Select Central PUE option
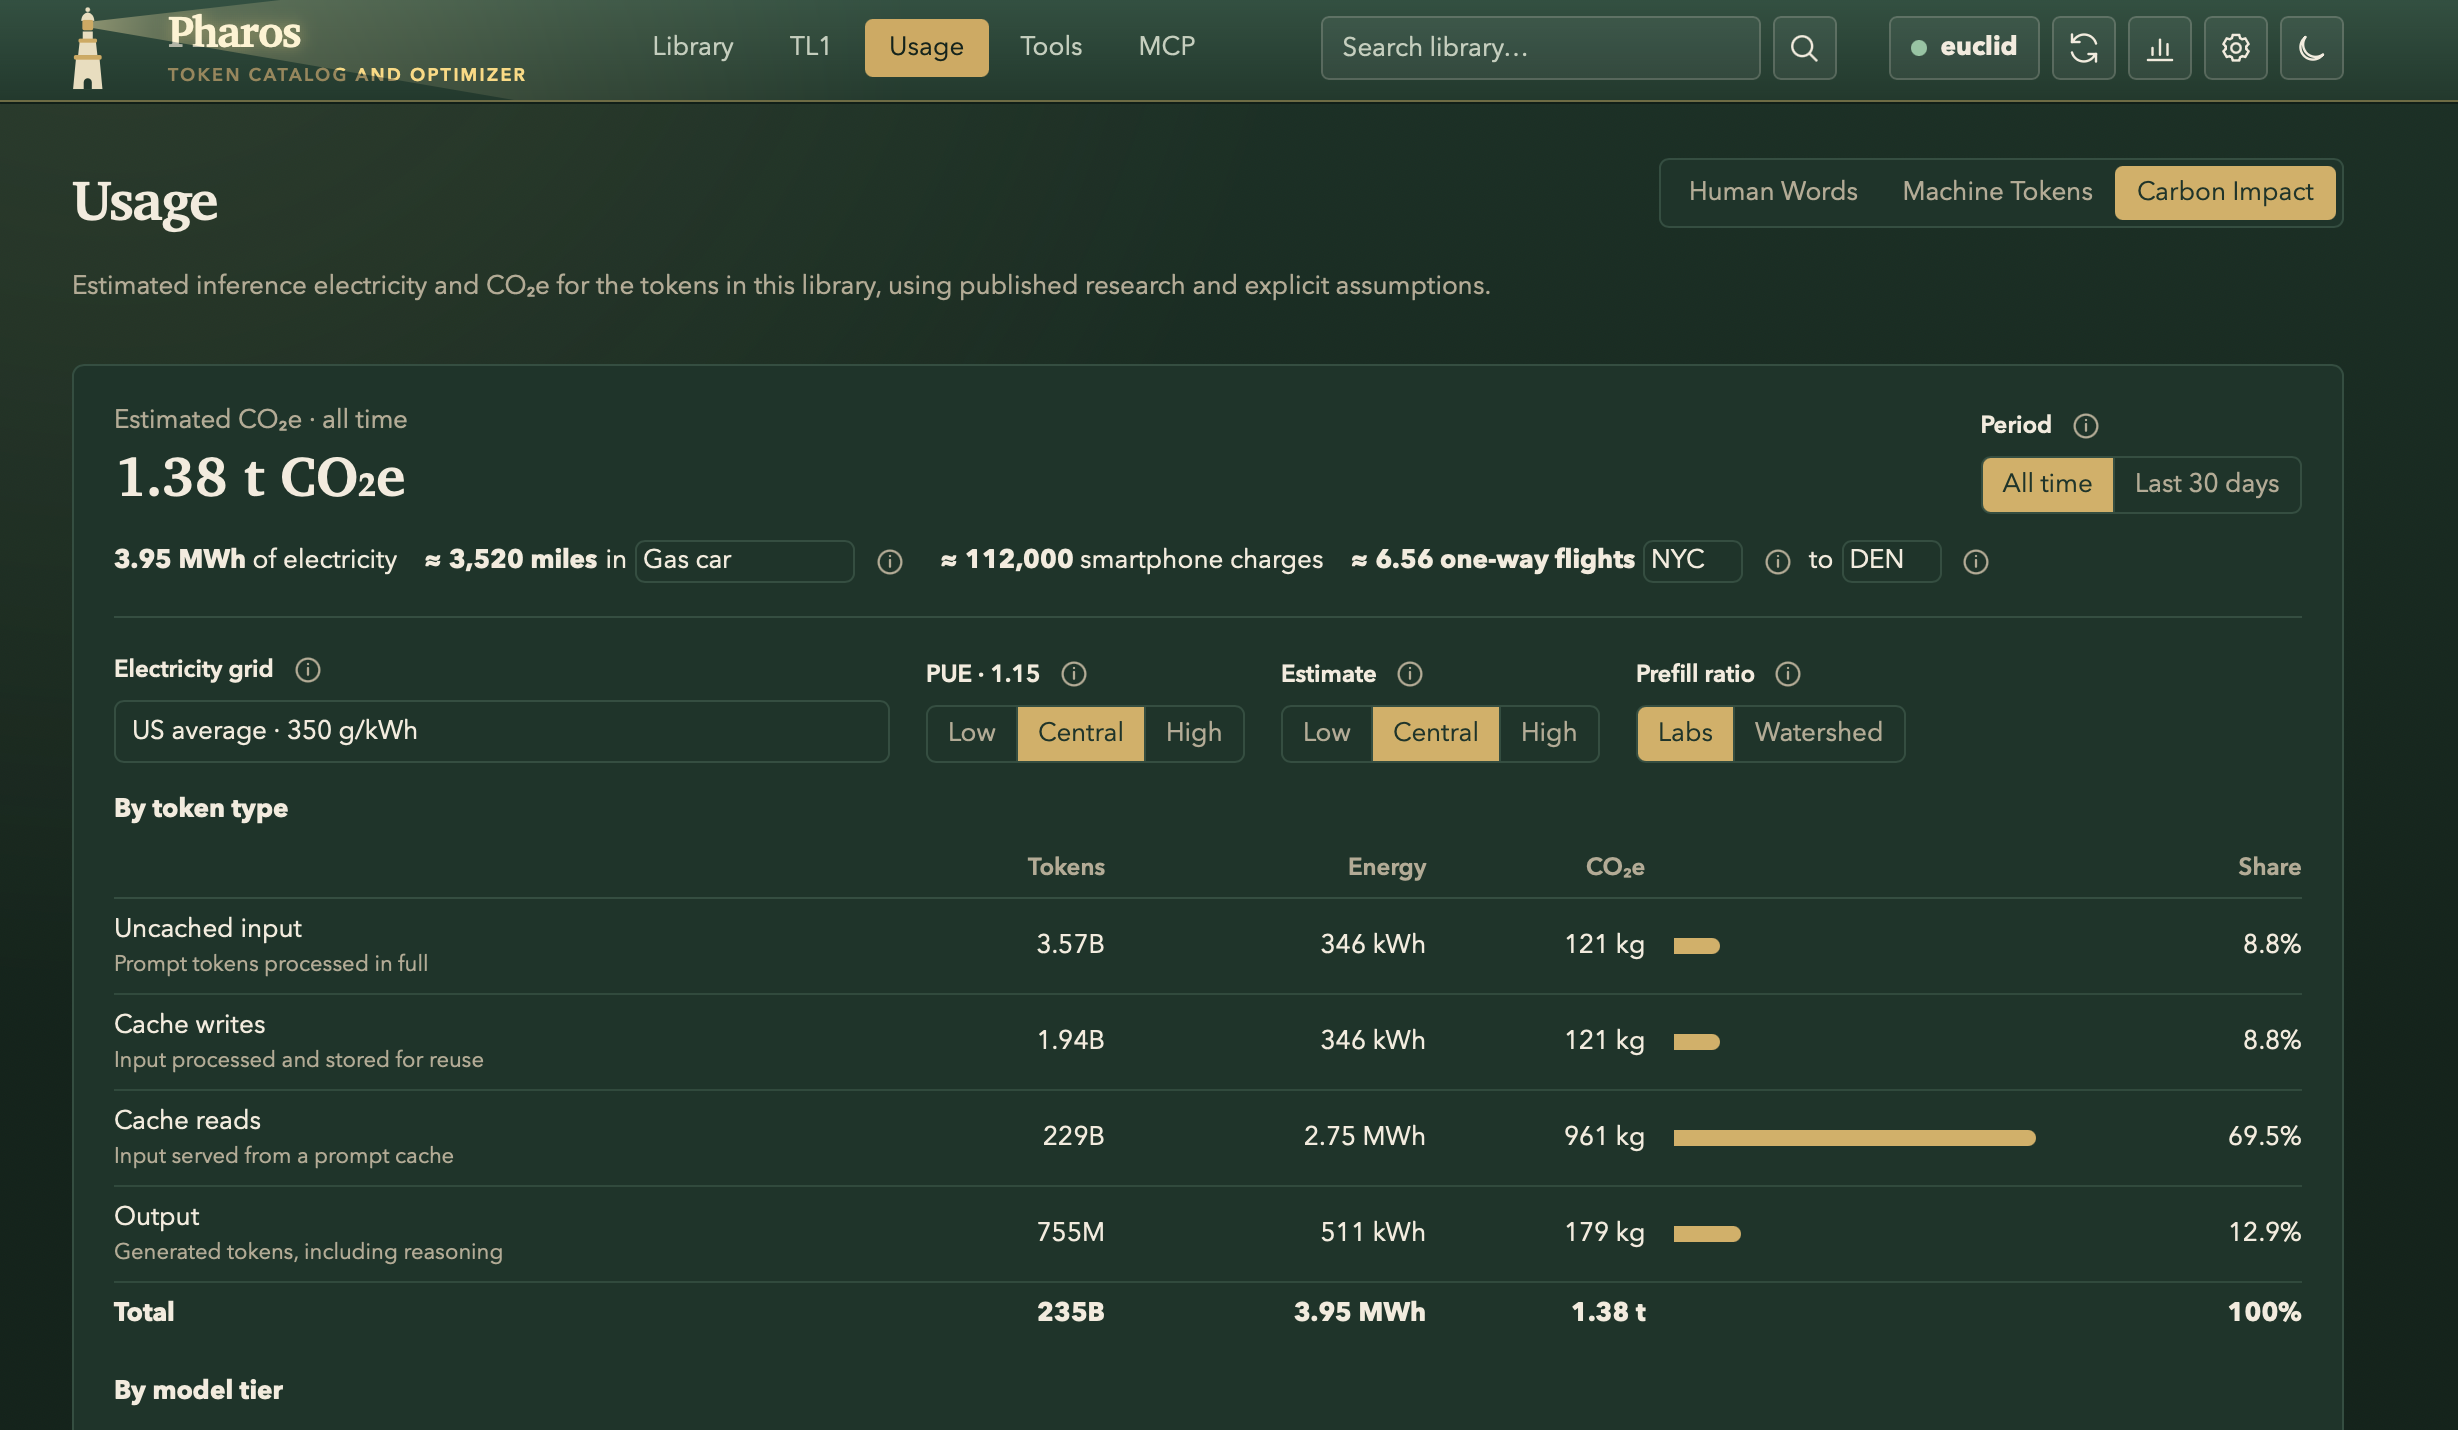 coord(1080,733)
